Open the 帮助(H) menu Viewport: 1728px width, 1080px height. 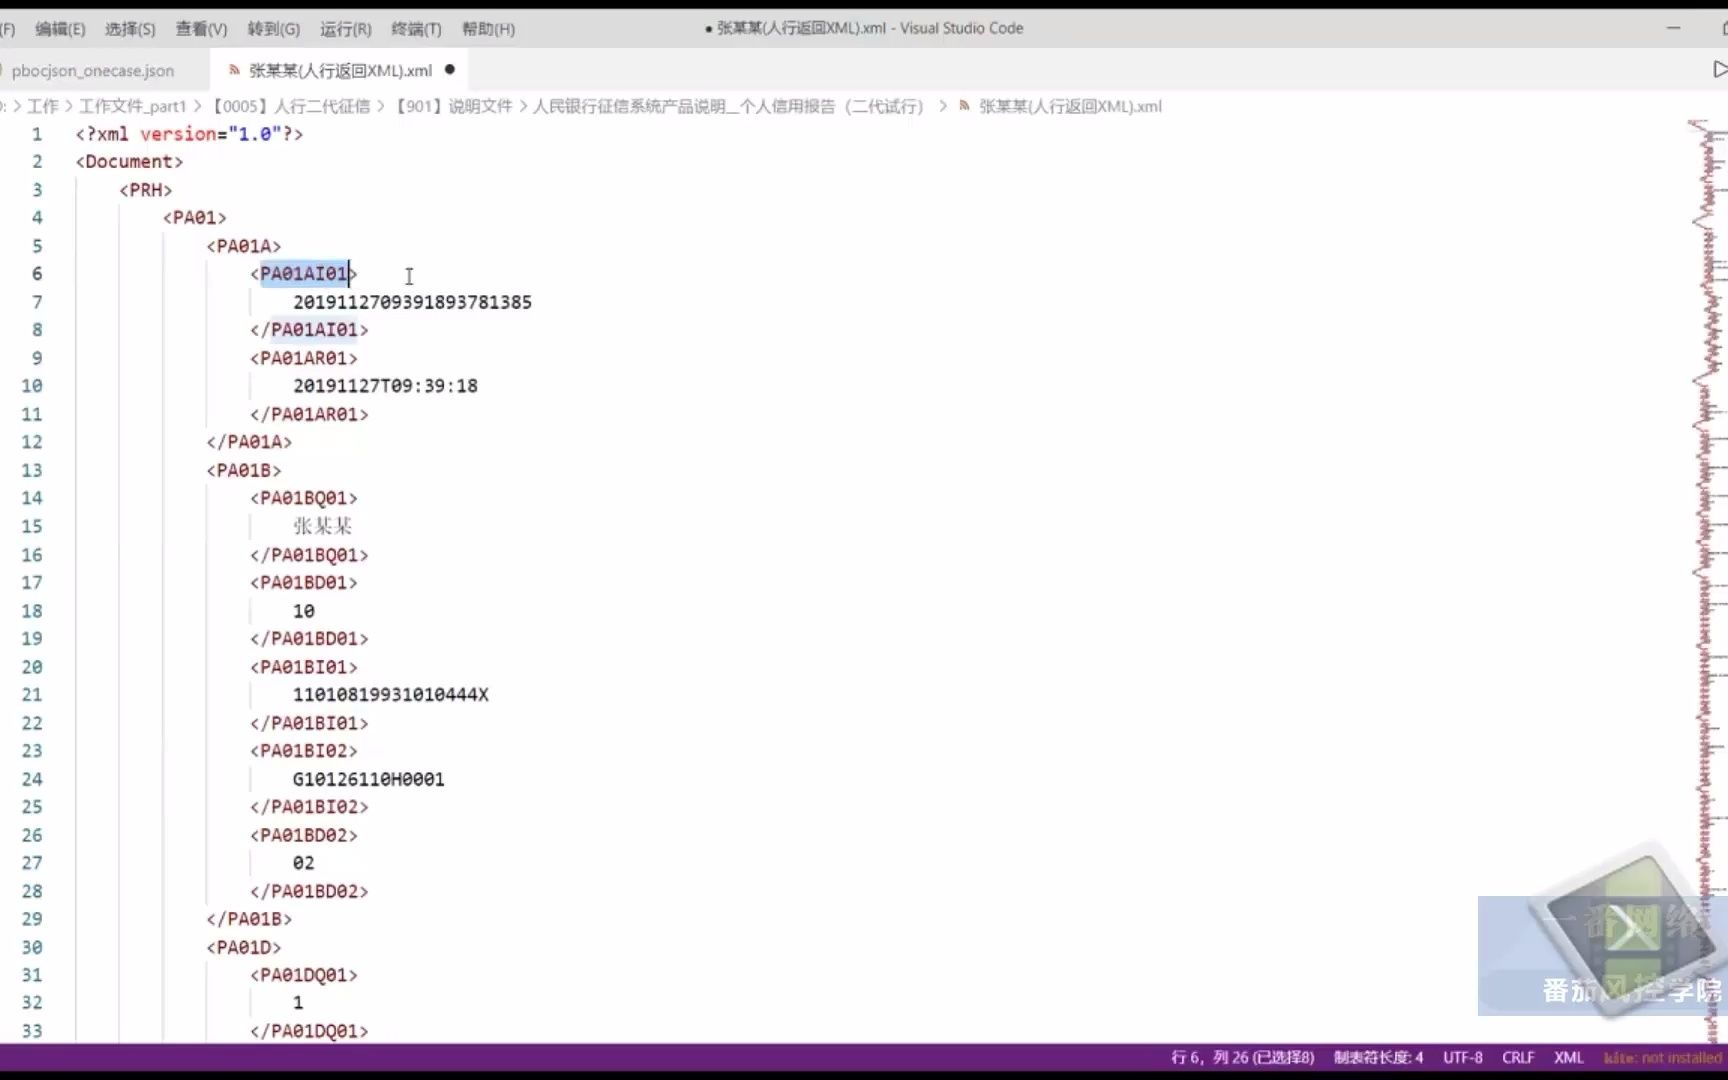click(488, 29)
